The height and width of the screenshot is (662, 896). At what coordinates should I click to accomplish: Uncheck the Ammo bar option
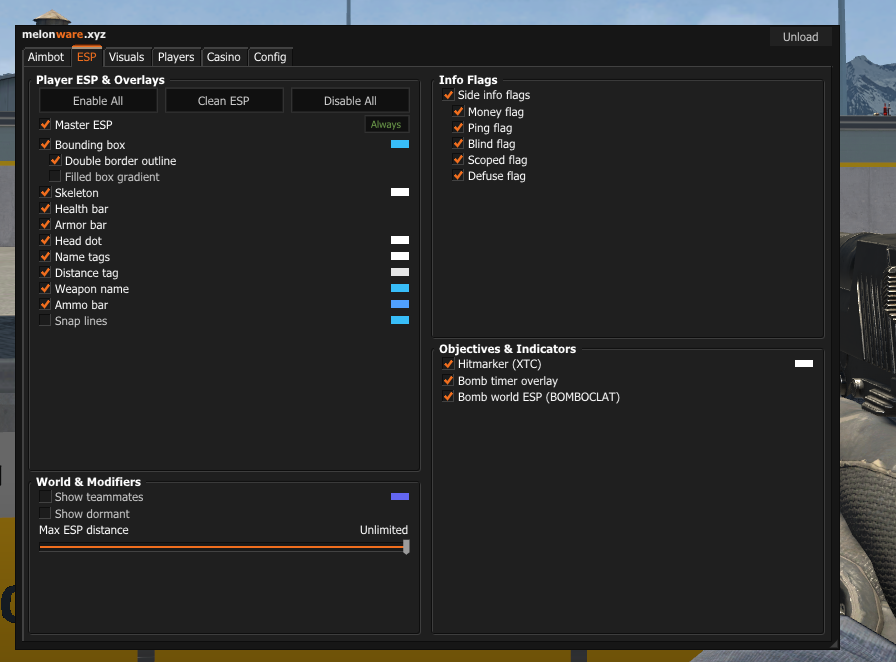[45, 304]
